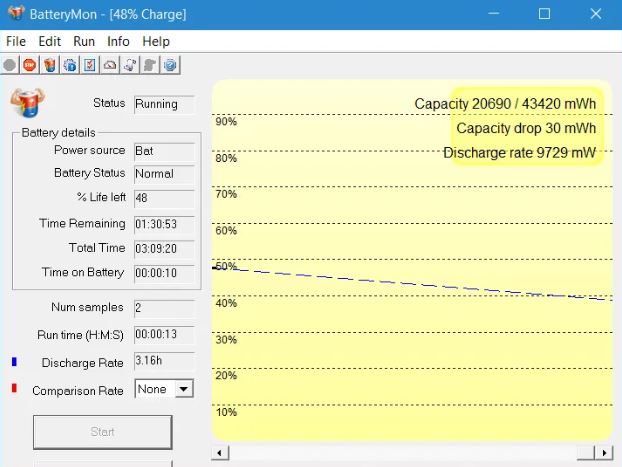Click Capacity drop 30 mWh text
Viewport: 622px width, 467px height.
526,129
